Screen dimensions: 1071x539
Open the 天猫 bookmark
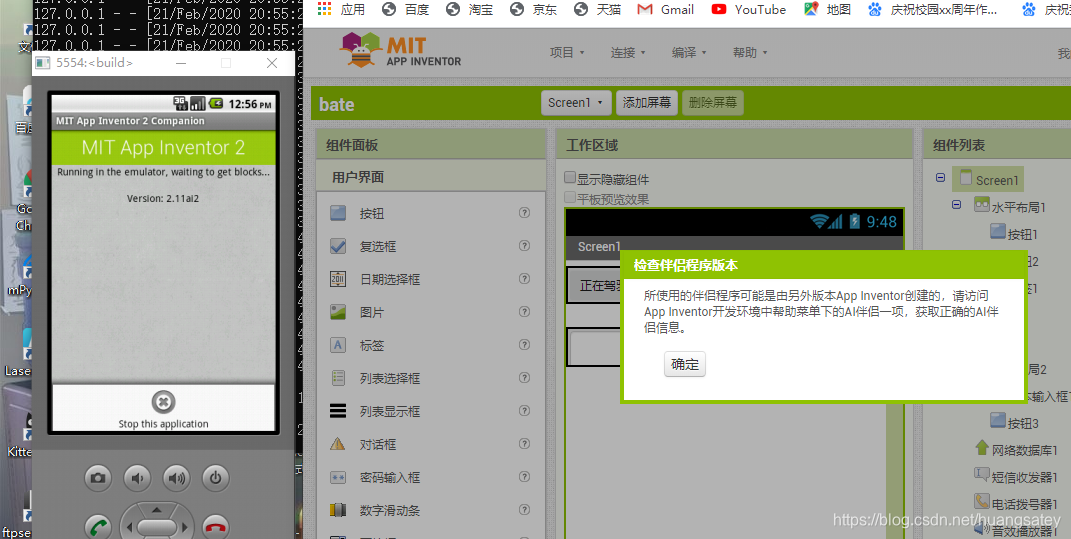[x=598, y=9]
